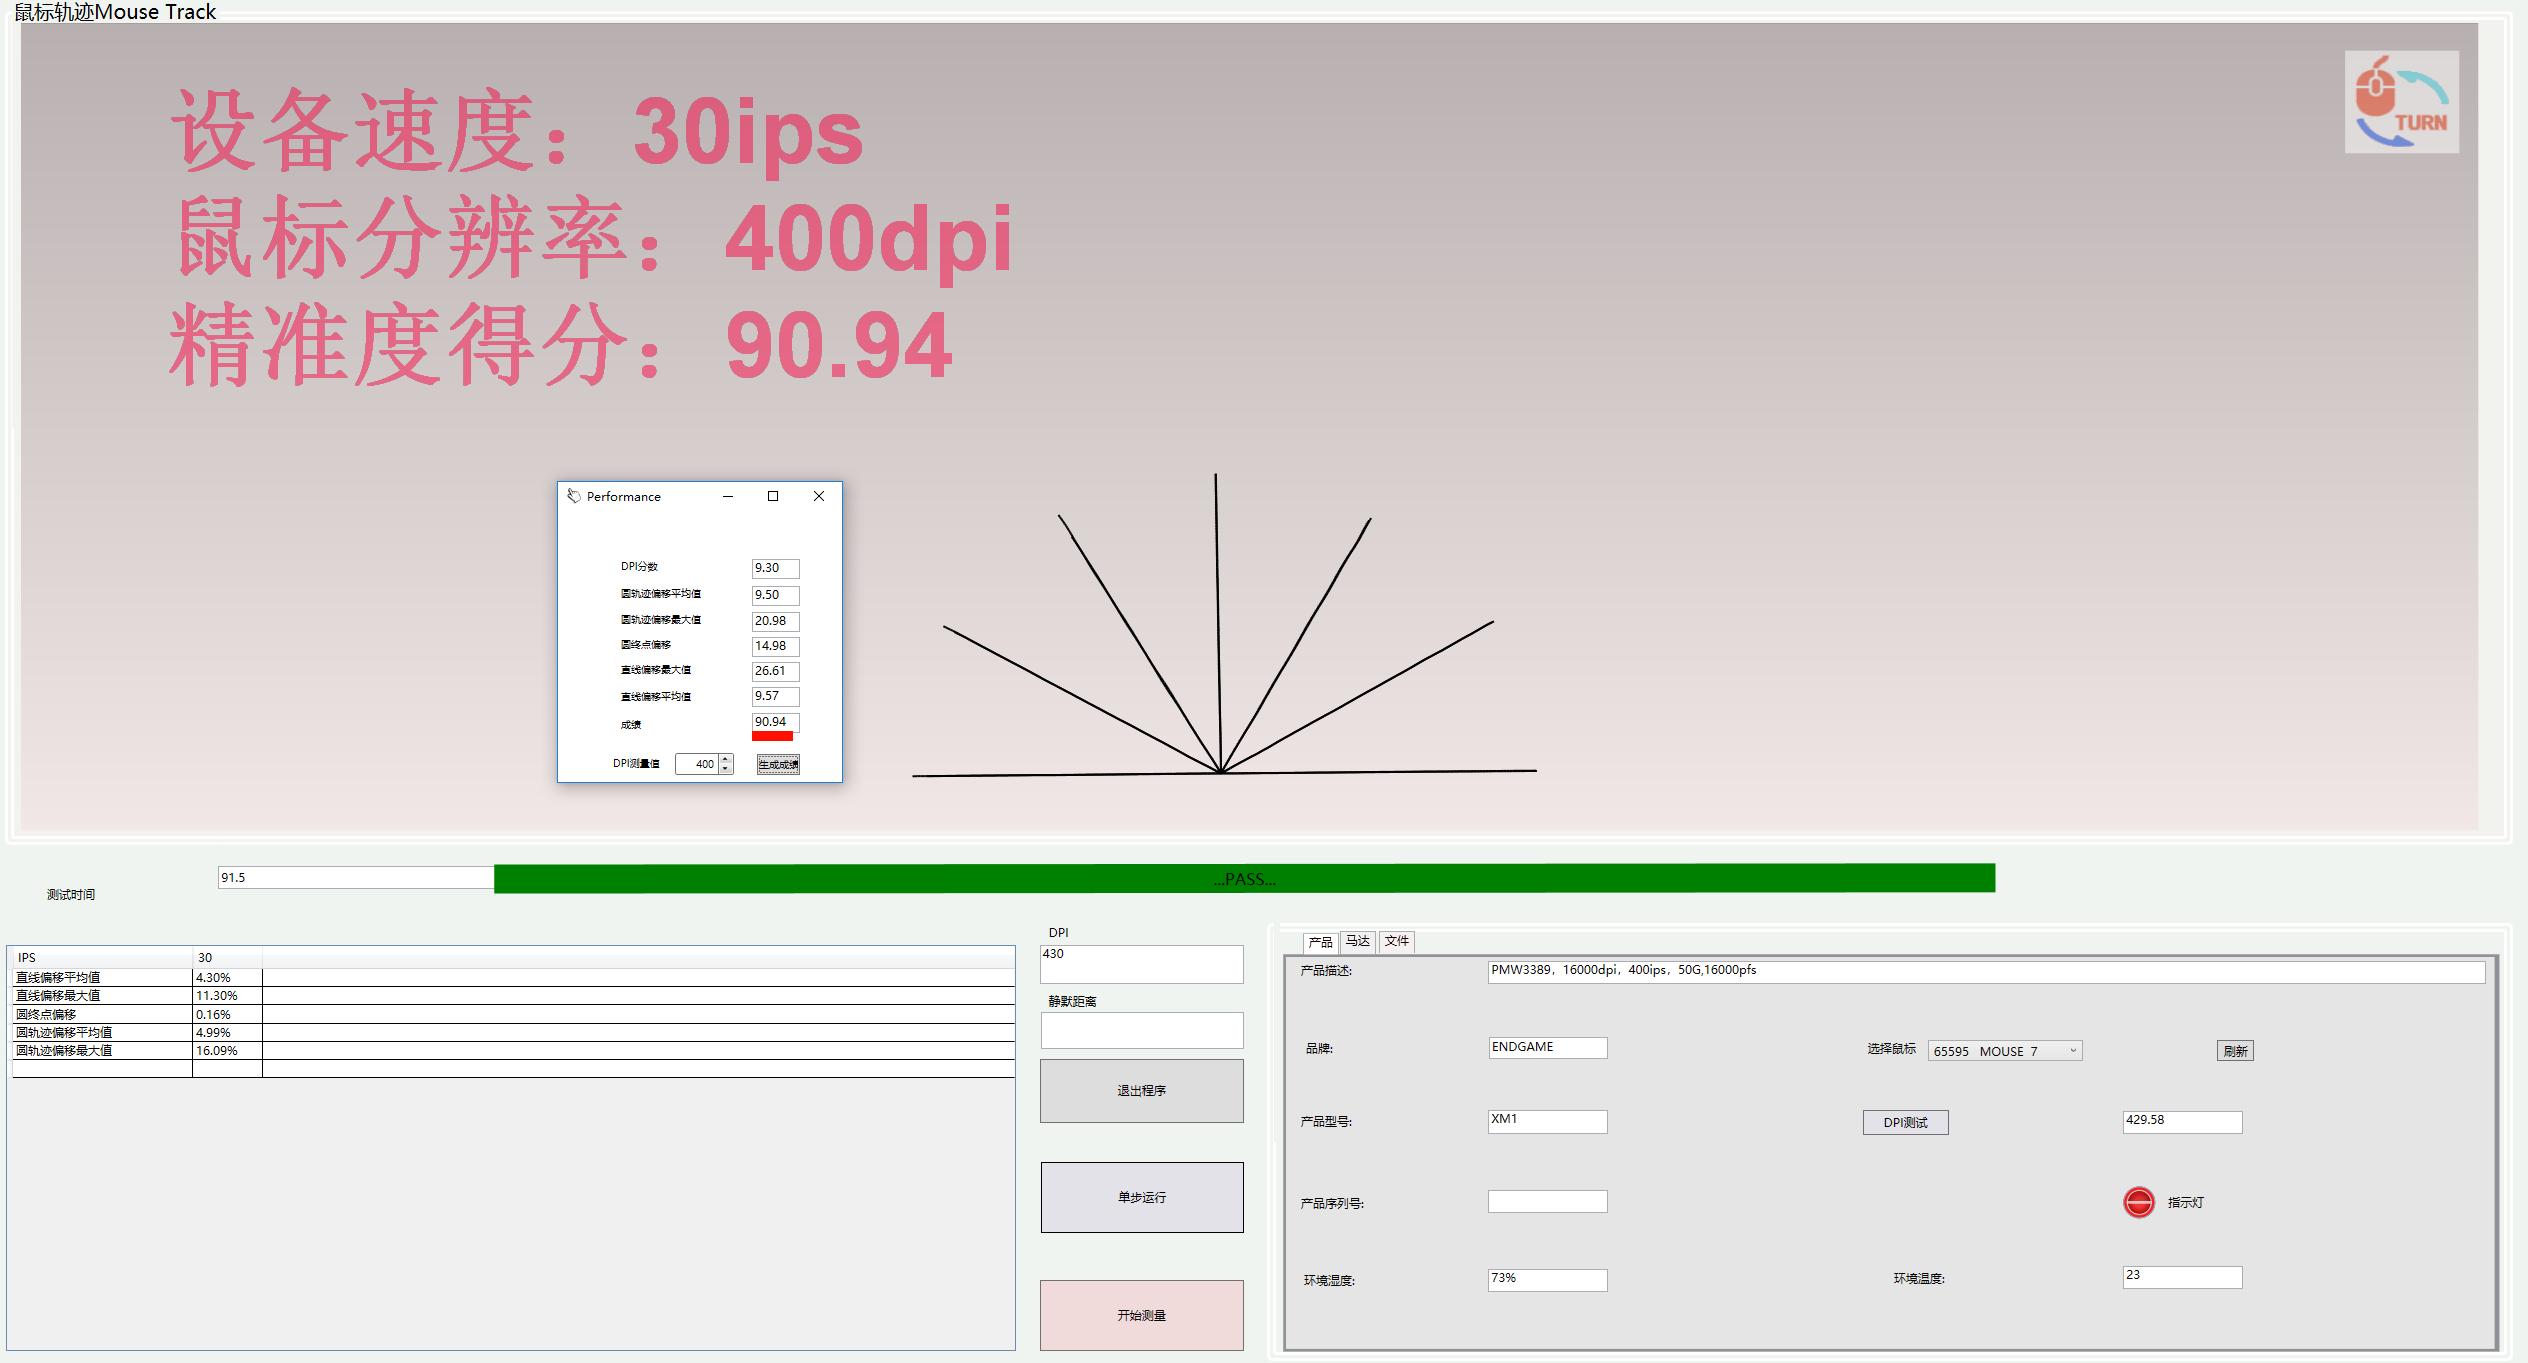Image resolution: width=2528 pixels, height=1363 pixels.
Task: Select the 产品 tab
Action: (1320, 942)
